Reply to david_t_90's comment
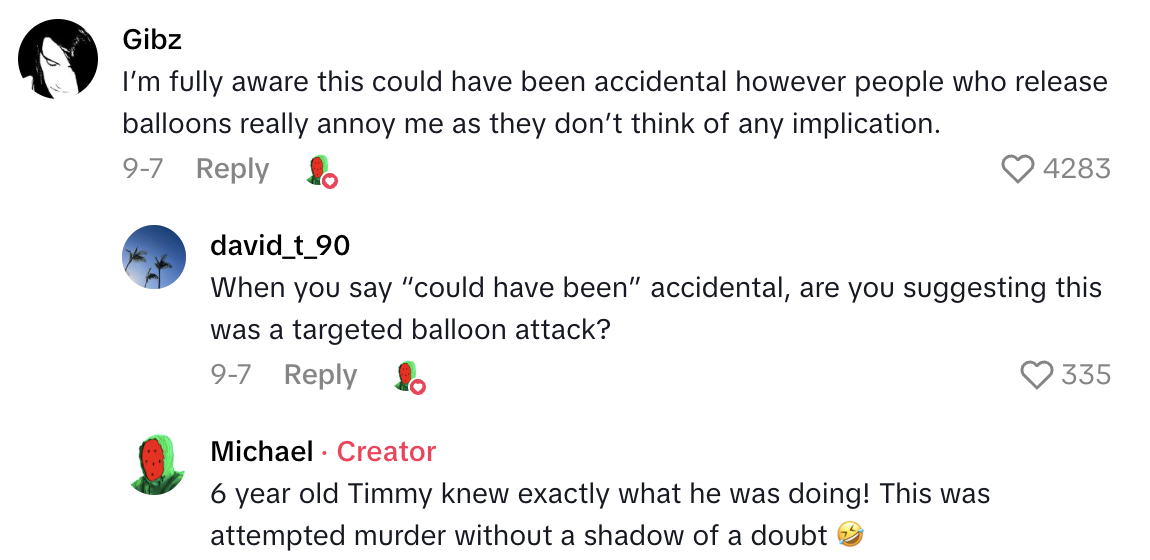 click(x=320, y=375)
